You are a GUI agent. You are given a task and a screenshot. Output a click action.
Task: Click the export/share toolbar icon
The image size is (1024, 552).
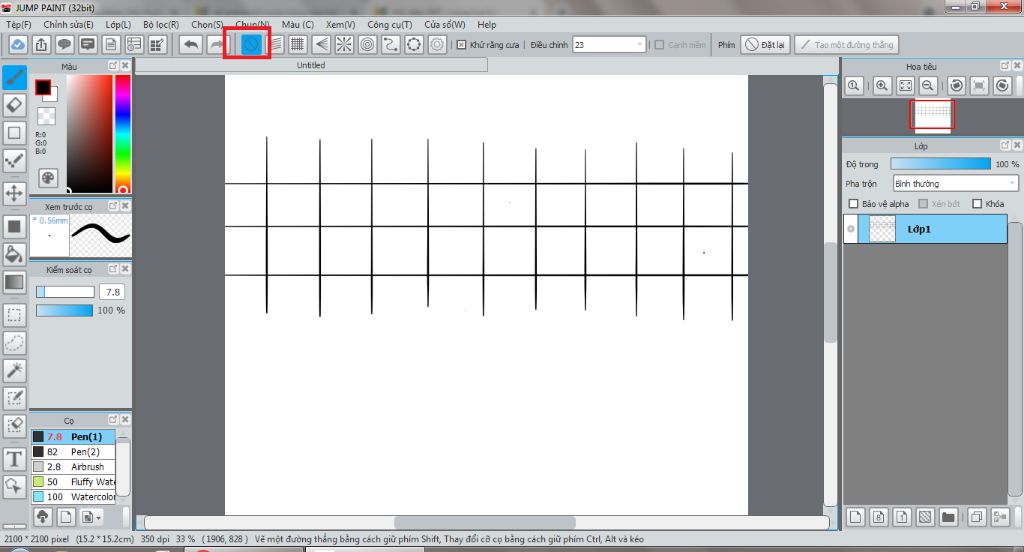(x=41, y=44)
